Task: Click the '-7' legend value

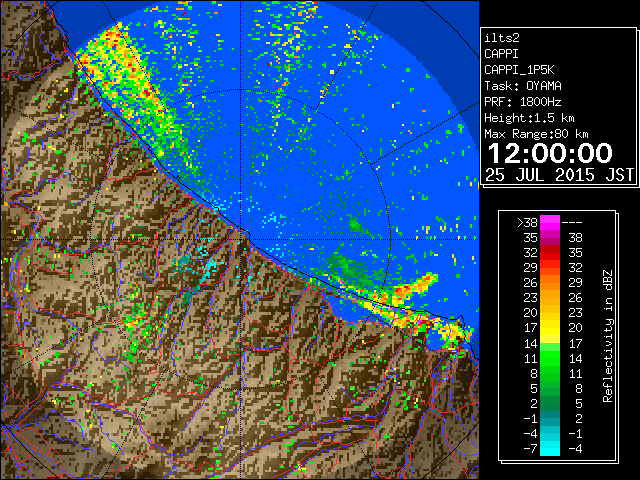Action: click(531, 449)
